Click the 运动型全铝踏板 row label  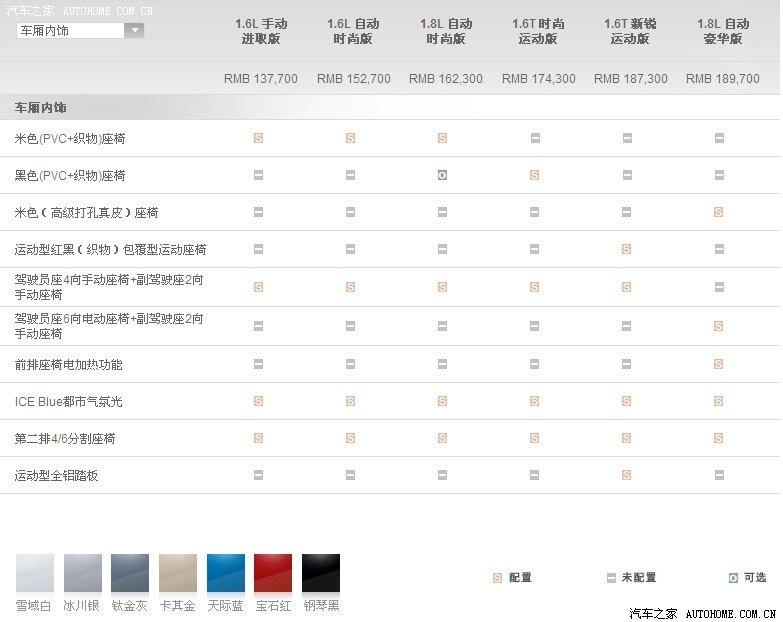(x=56, y=476)
